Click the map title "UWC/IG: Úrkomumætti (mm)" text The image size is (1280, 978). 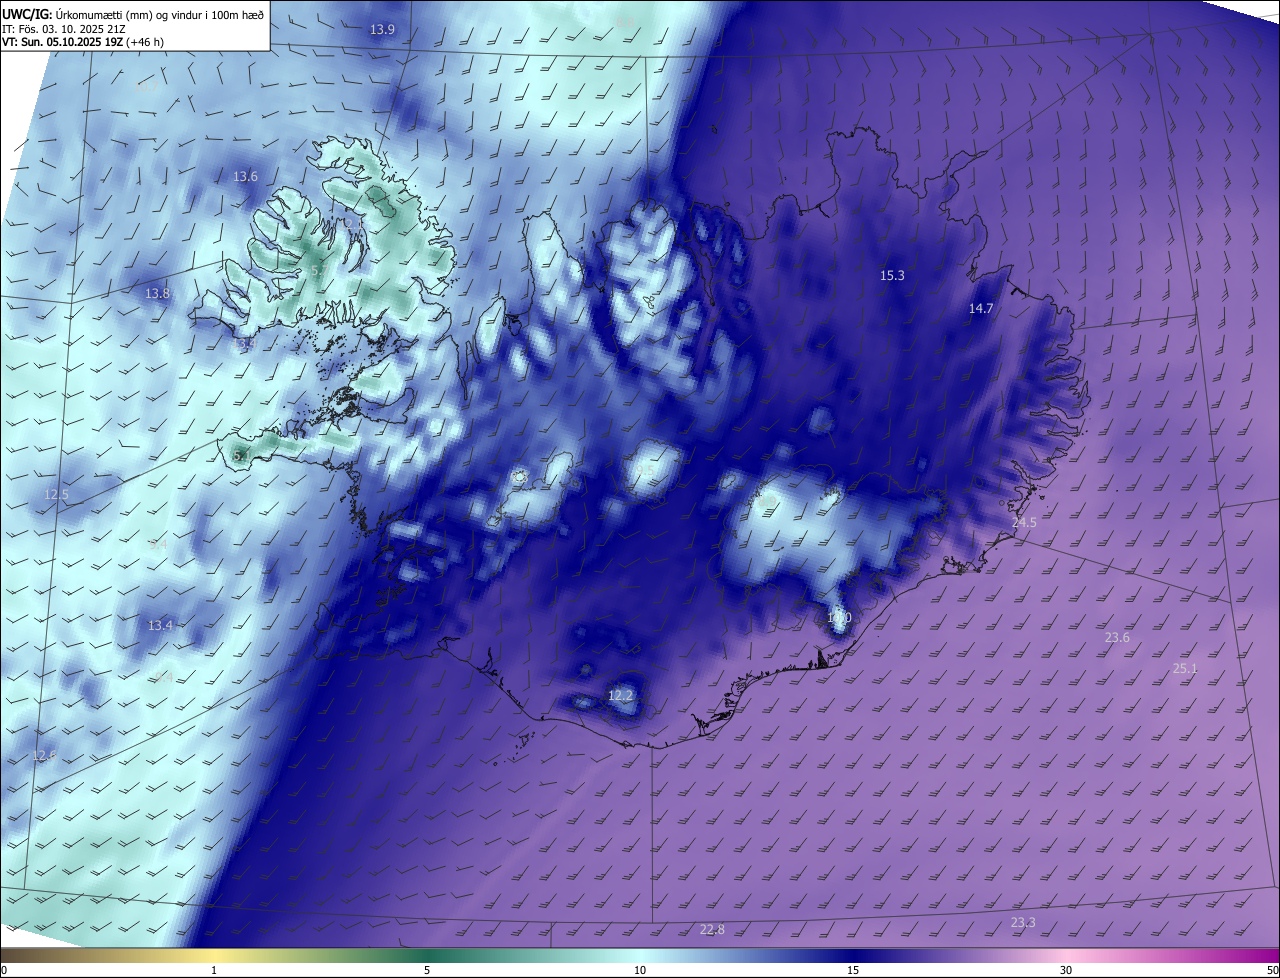point(77,13)
